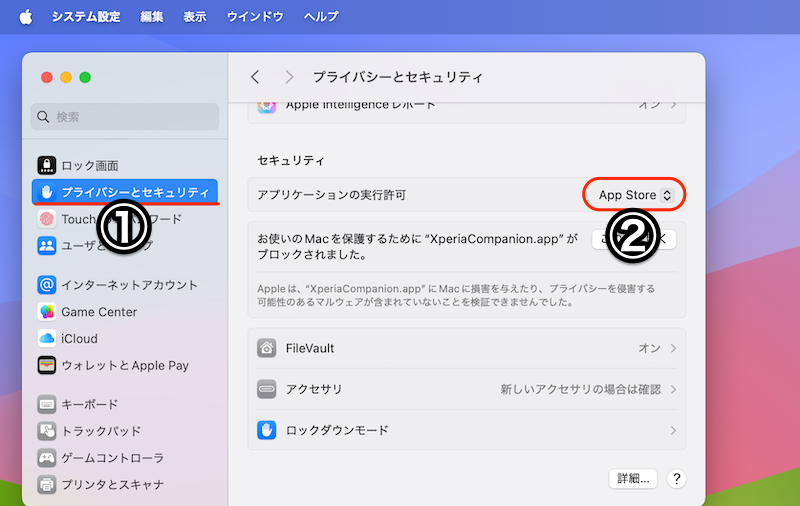Open the アクセサリ confirmation setting row
800x506 pixels.
(466, 389)
